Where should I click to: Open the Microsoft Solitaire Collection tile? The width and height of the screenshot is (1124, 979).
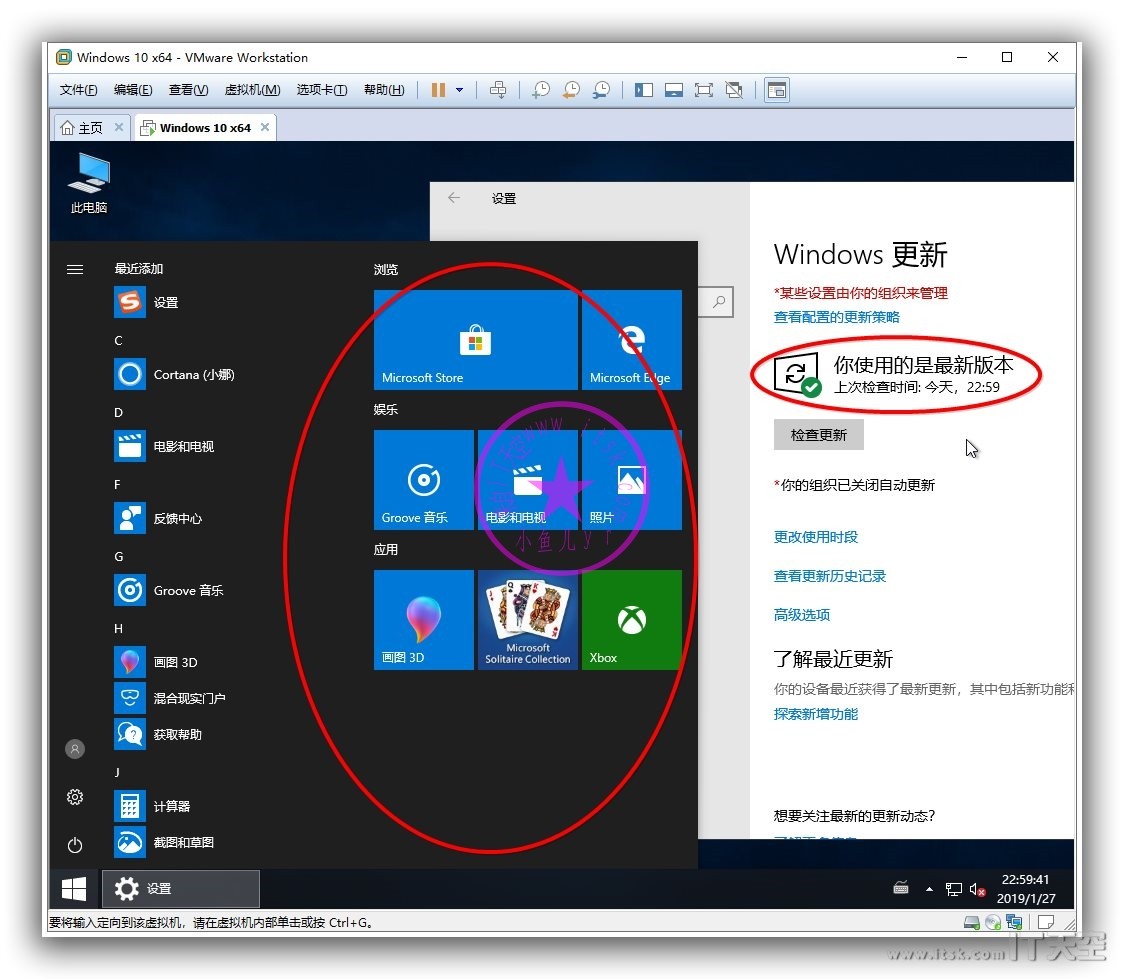click(x=528, y=620)
